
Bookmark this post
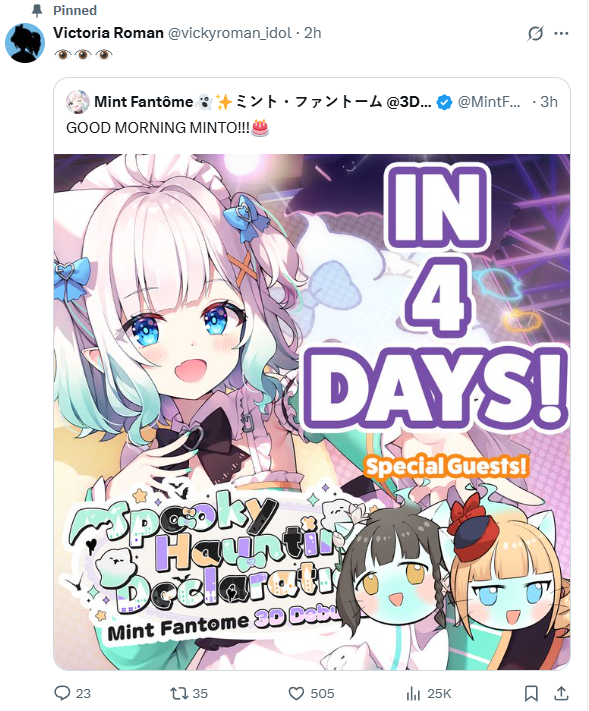(531, 693)
